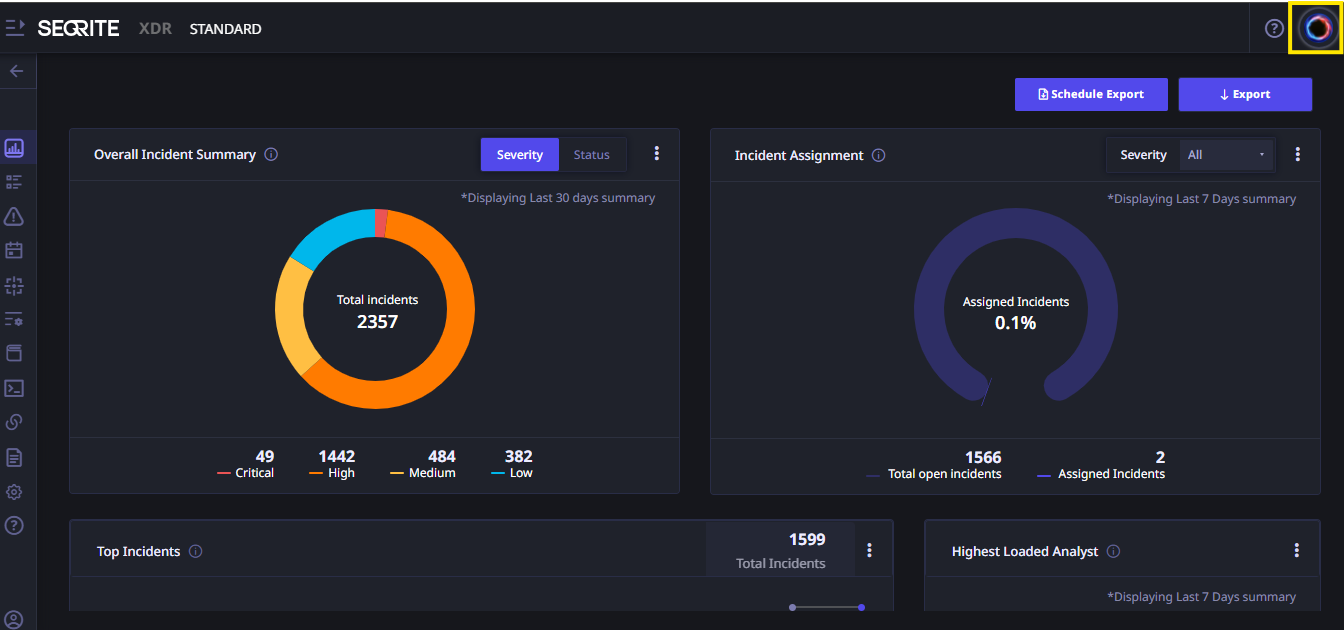Open the calendar icon in the sidebar
Viewport: 1344px width, 630px height.
coord(14,250)
